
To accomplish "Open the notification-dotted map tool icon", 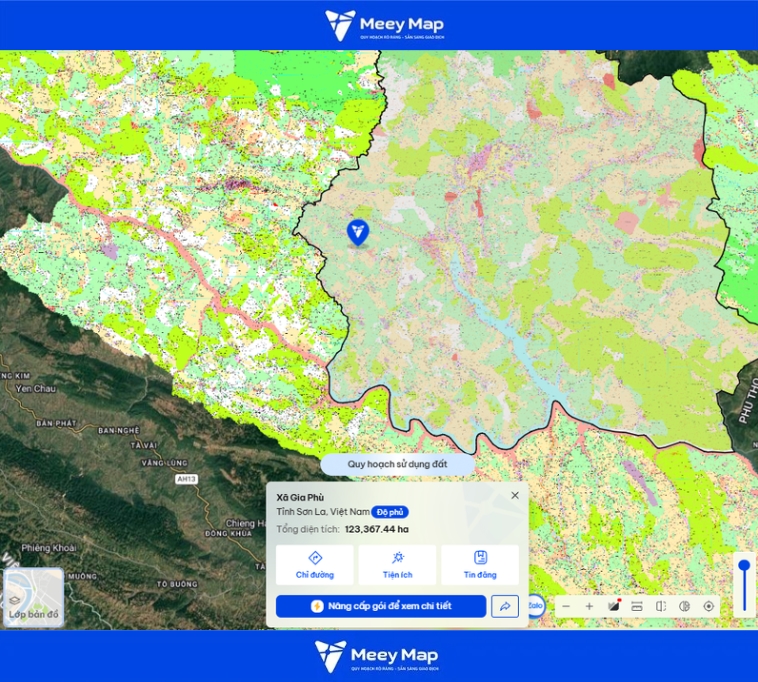I will [x=613, y=606].
